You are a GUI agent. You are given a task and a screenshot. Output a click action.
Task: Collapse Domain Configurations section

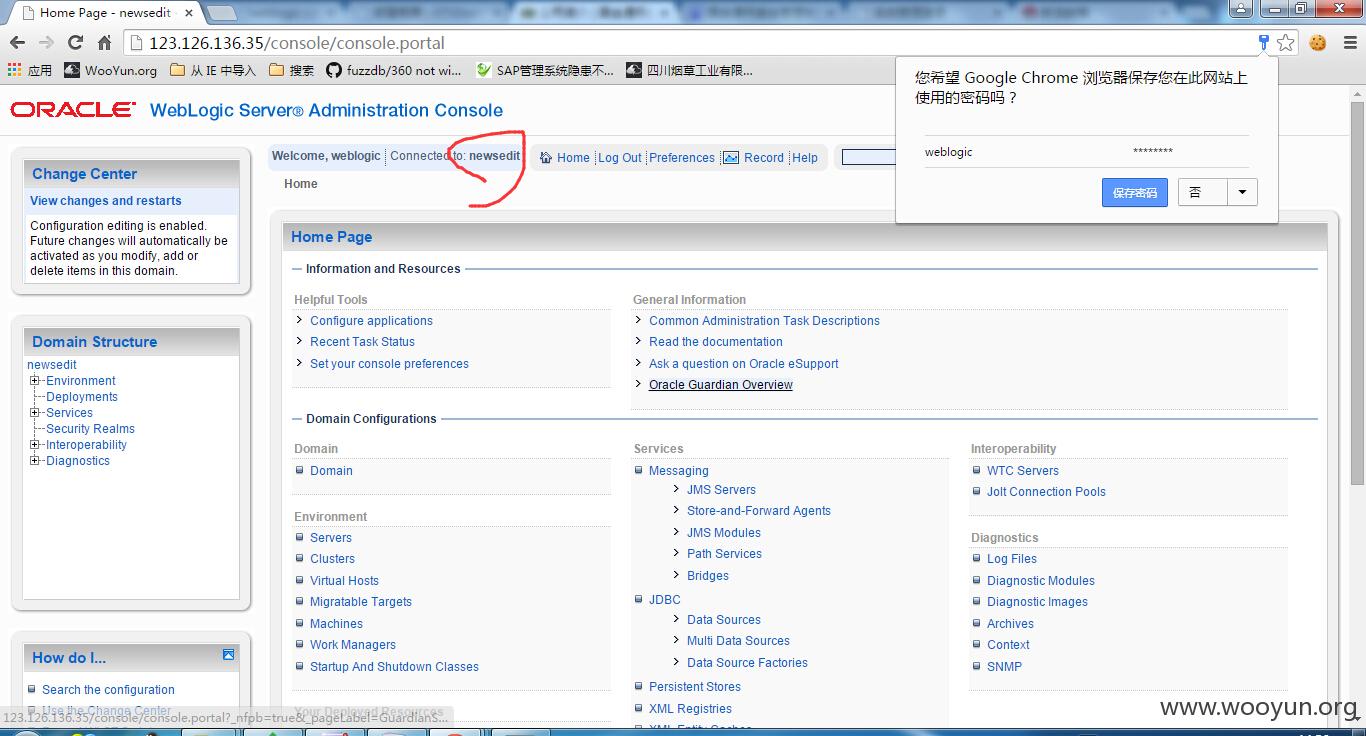point(297,419)
